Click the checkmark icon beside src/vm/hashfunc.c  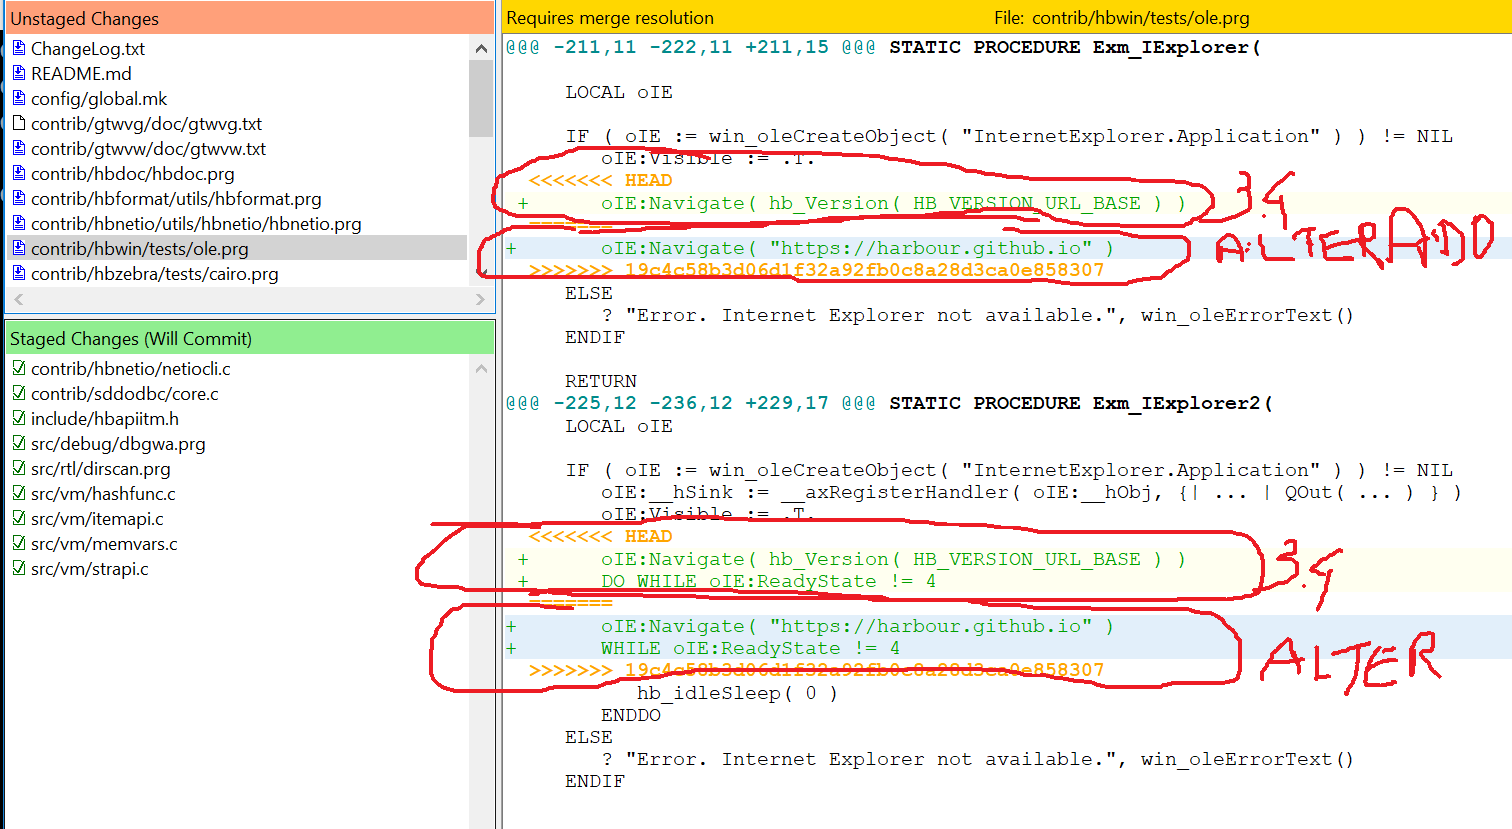18,493
